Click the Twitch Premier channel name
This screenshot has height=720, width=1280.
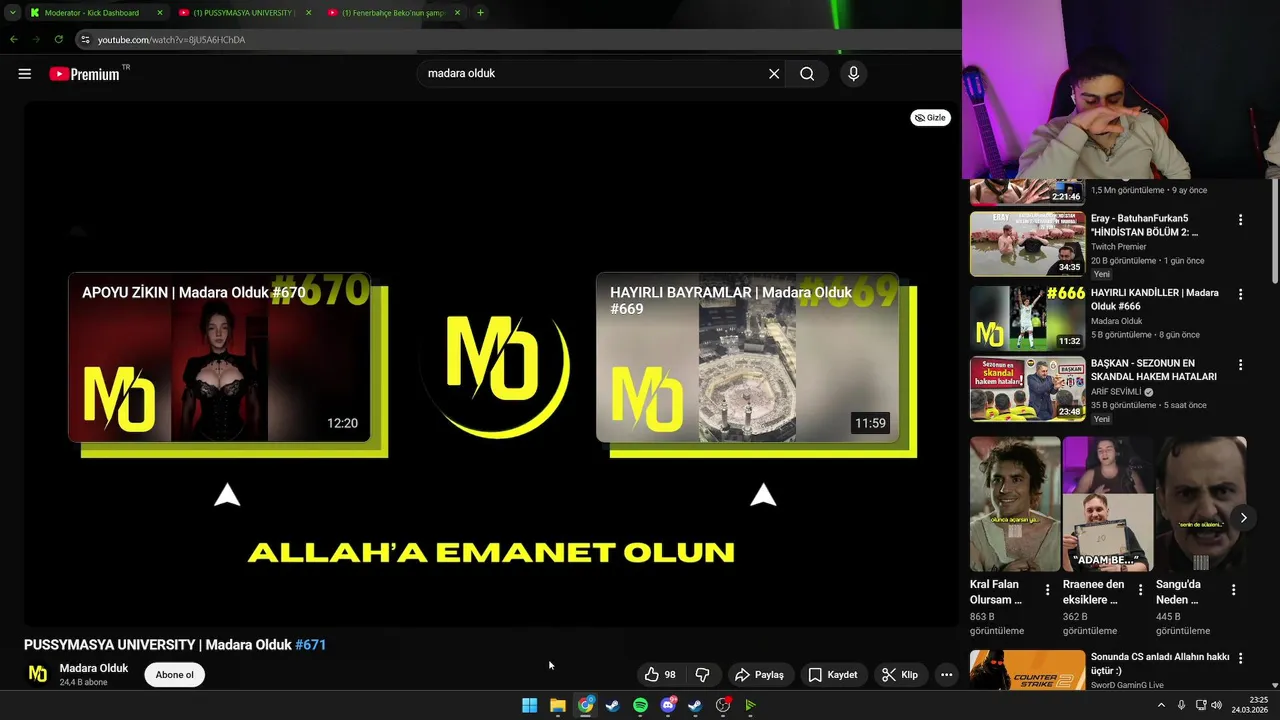click(x=1119, y=247)
